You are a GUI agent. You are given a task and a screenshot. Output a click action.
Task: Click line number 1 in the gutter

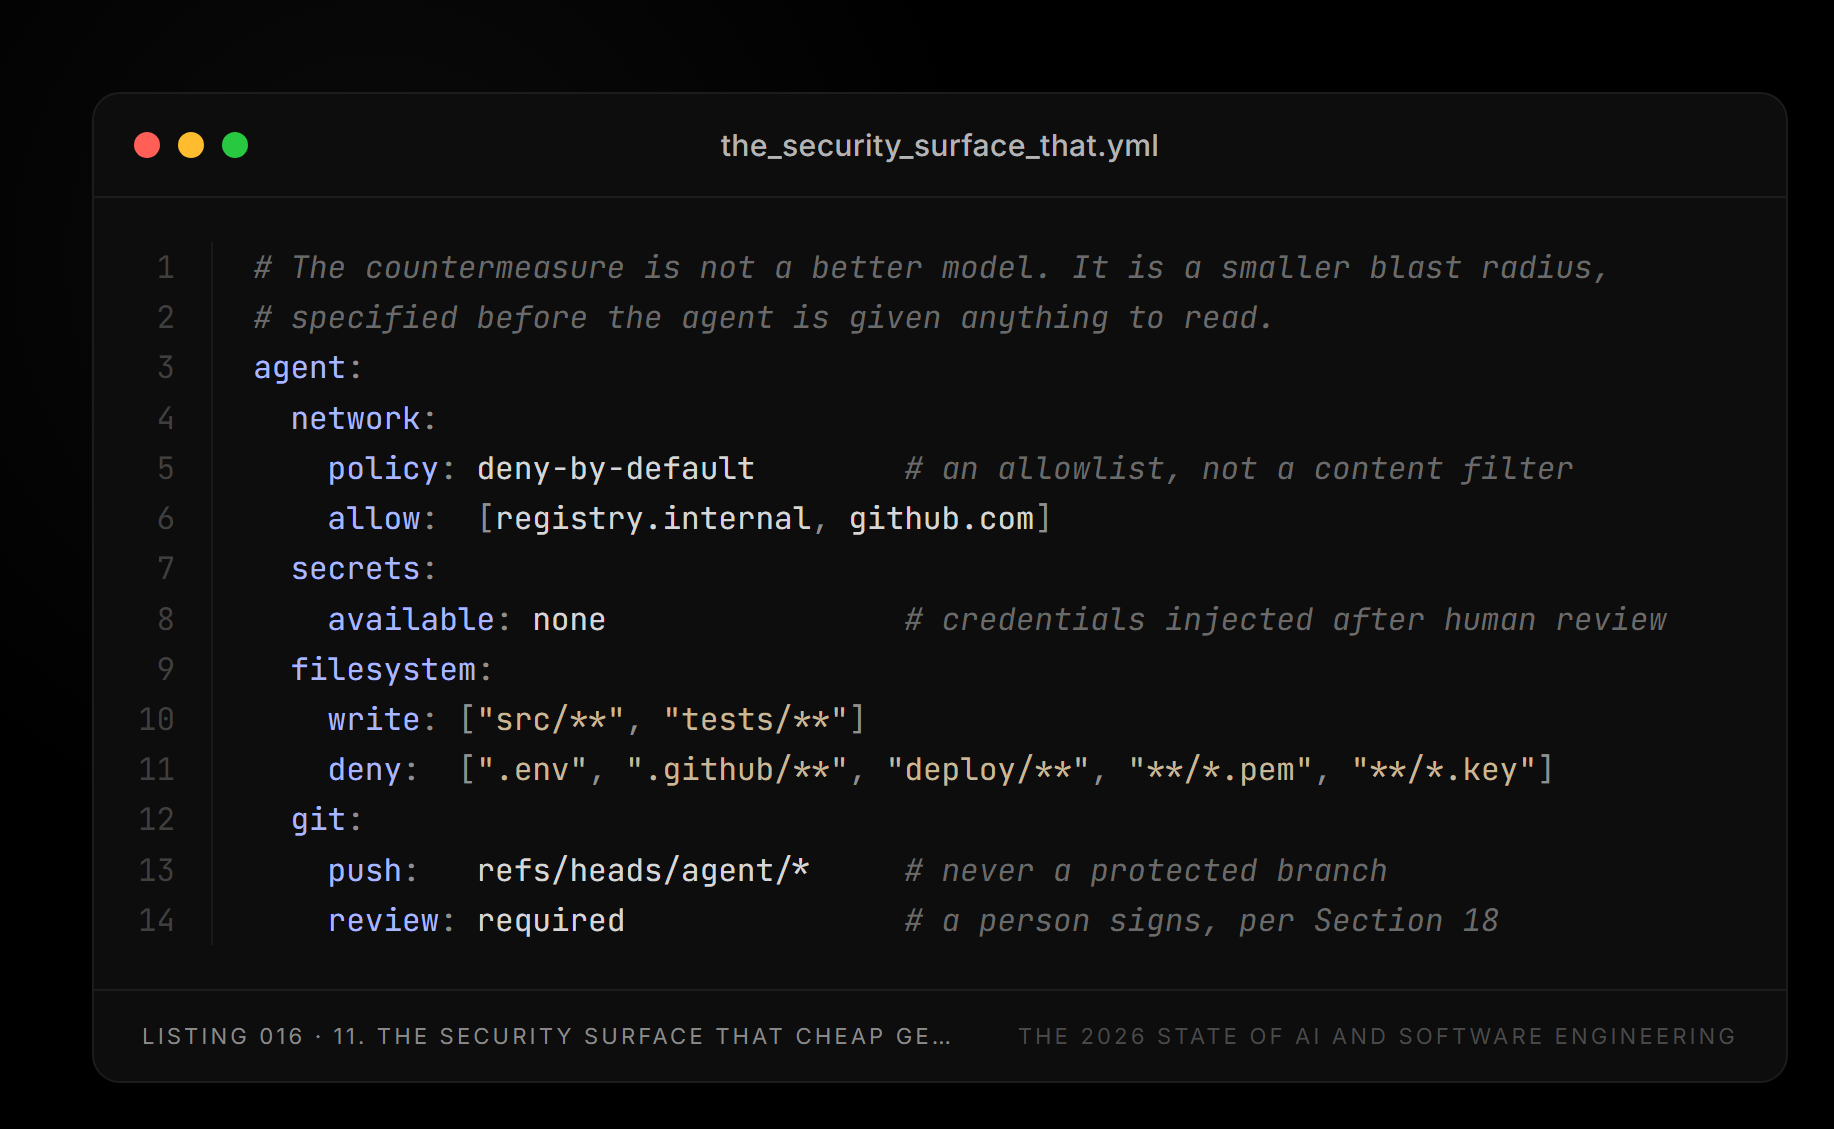coord(166,267)
